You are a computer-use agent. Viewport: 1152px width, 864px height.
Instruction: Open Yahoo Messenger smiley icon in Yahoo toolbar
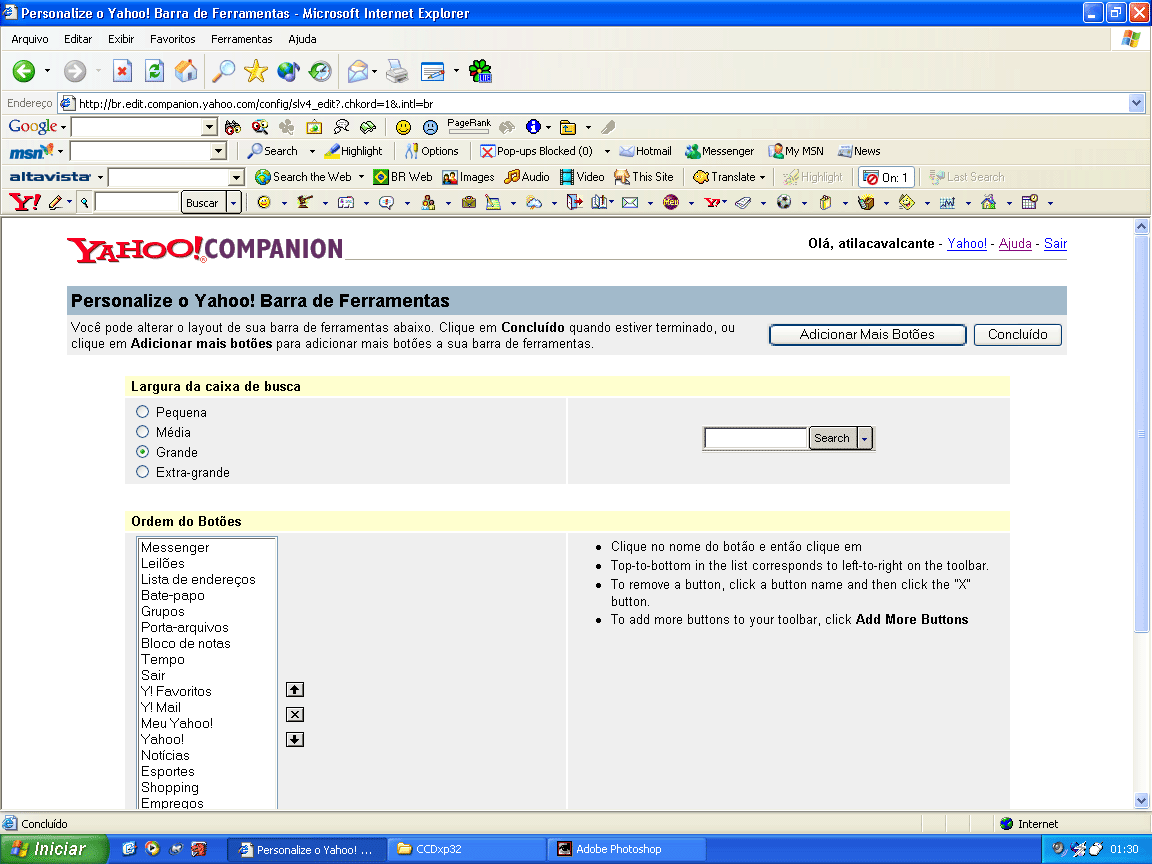[x=264, y=202]
